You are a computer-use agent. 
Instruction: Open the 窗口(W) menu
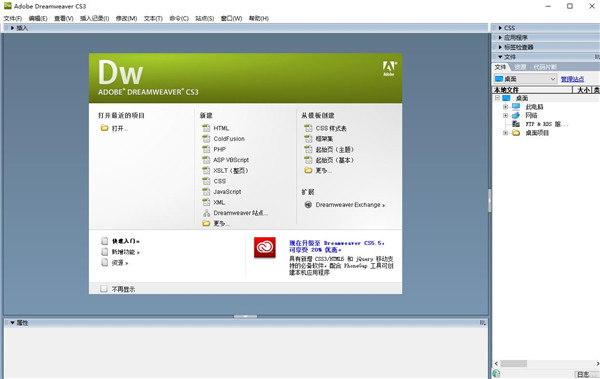coord(232,18)
